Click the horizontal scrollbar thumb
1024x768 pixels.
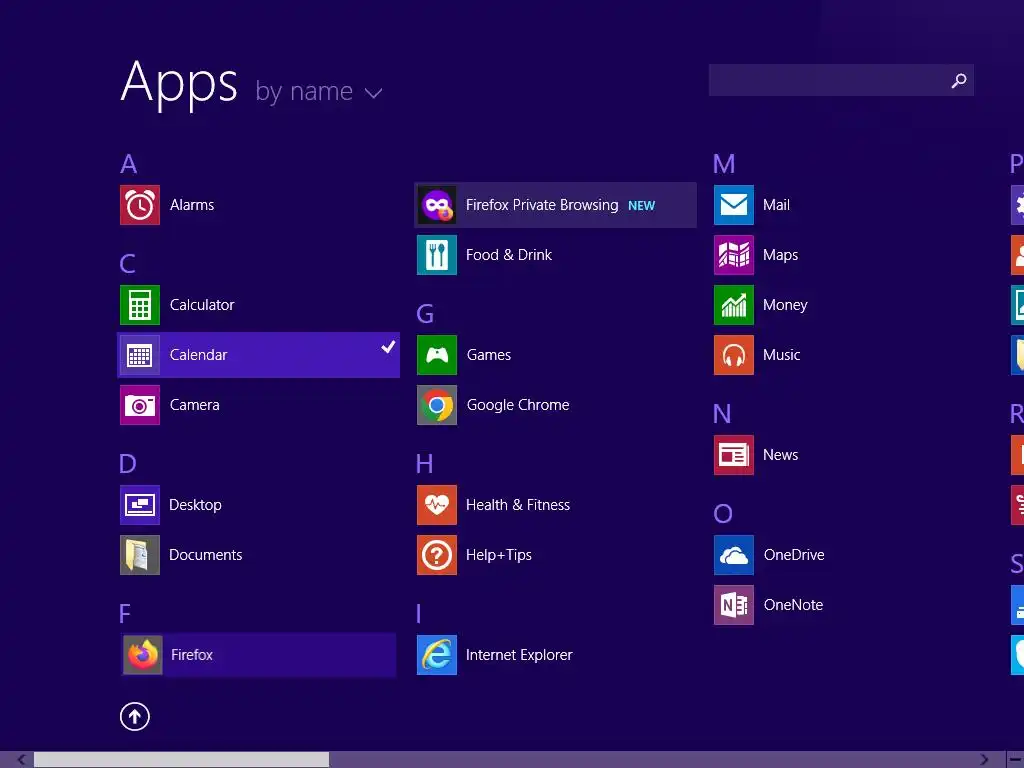pos(182,760)
